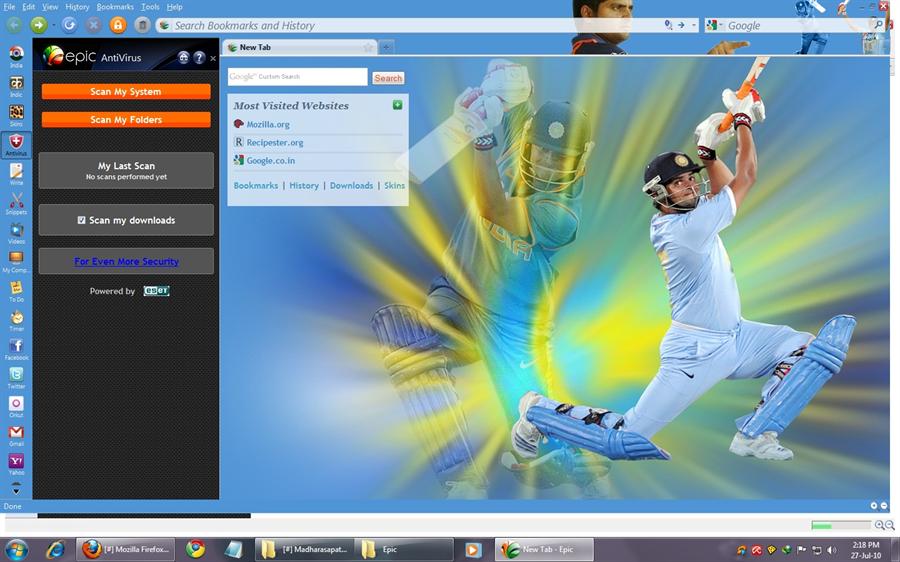
Task: Select the Antivirus sidebar icon
Action: (16, 144)
